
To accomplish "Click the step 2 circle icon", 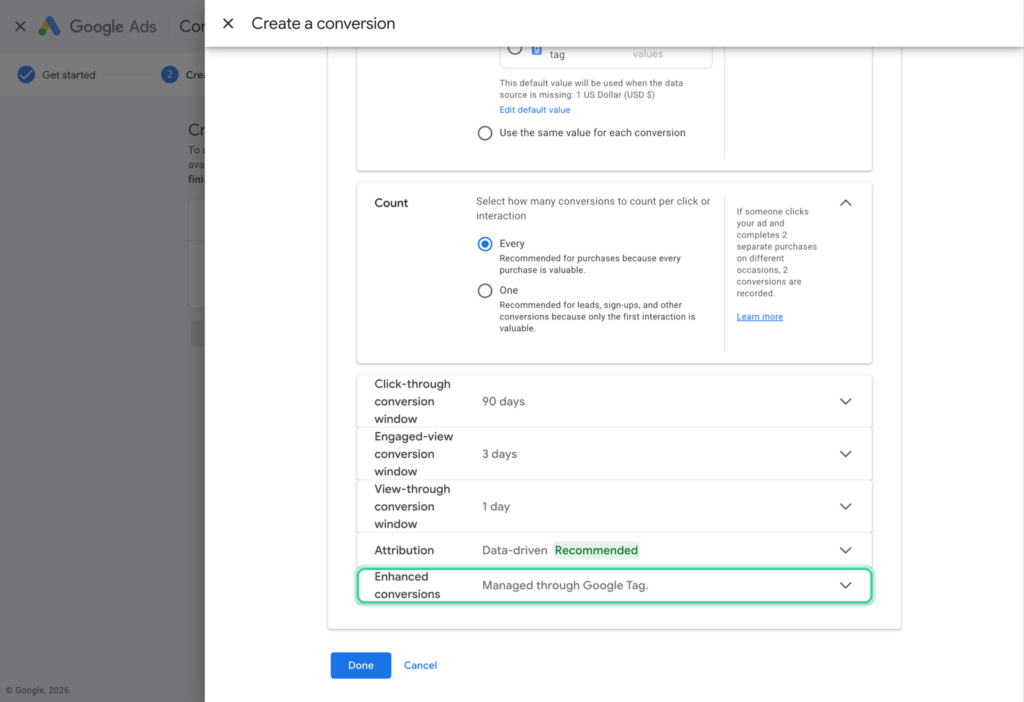I will (x=170, y=74).
